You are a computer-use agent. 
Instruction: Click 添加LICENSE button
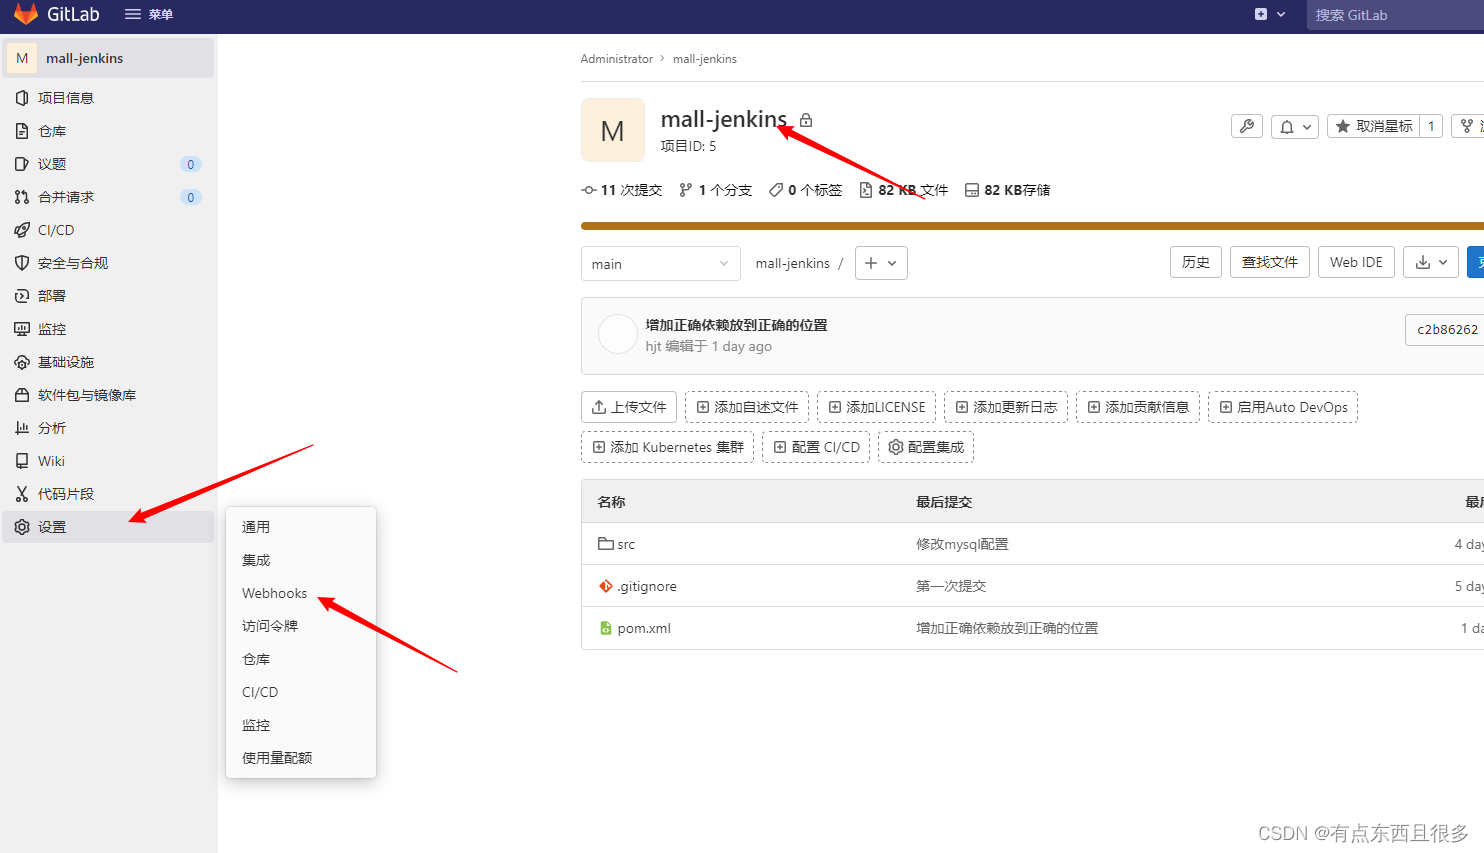tap(877, 407)
